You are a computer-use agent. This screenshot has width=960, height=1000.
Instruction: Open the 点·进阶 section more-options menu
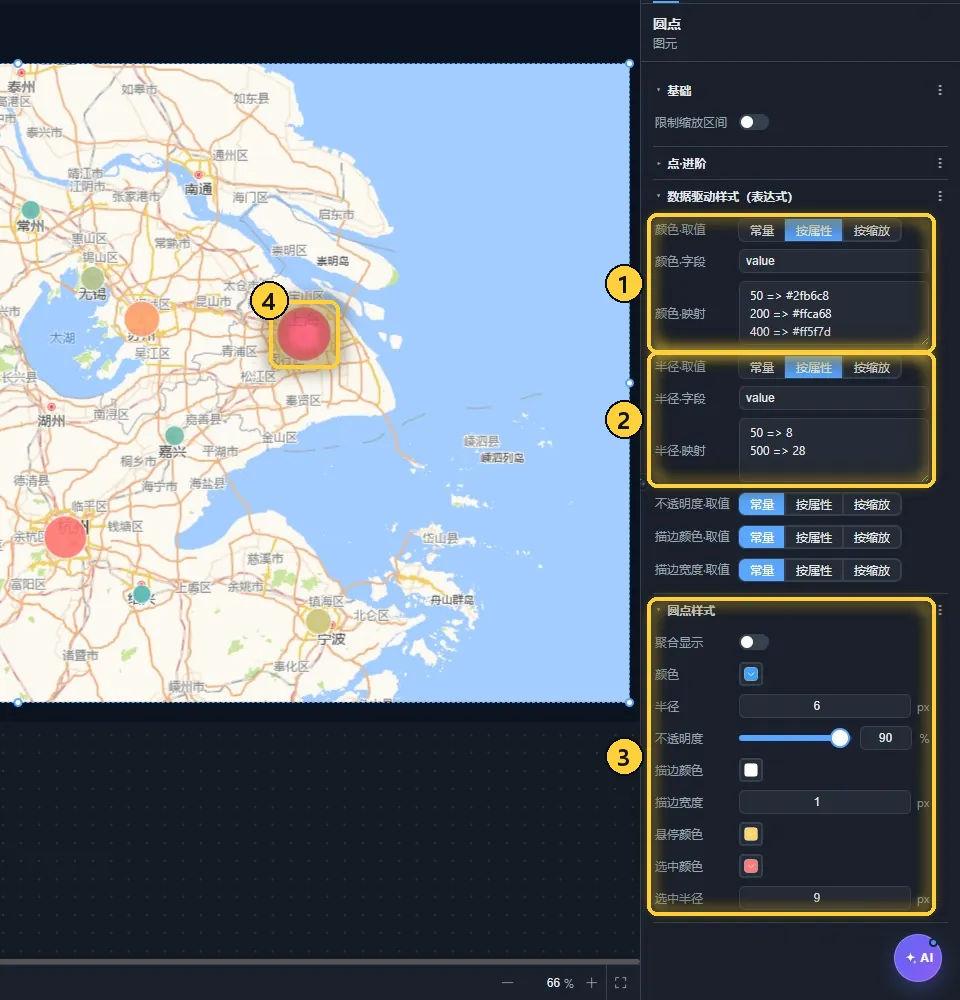click(x=940, y=163)
